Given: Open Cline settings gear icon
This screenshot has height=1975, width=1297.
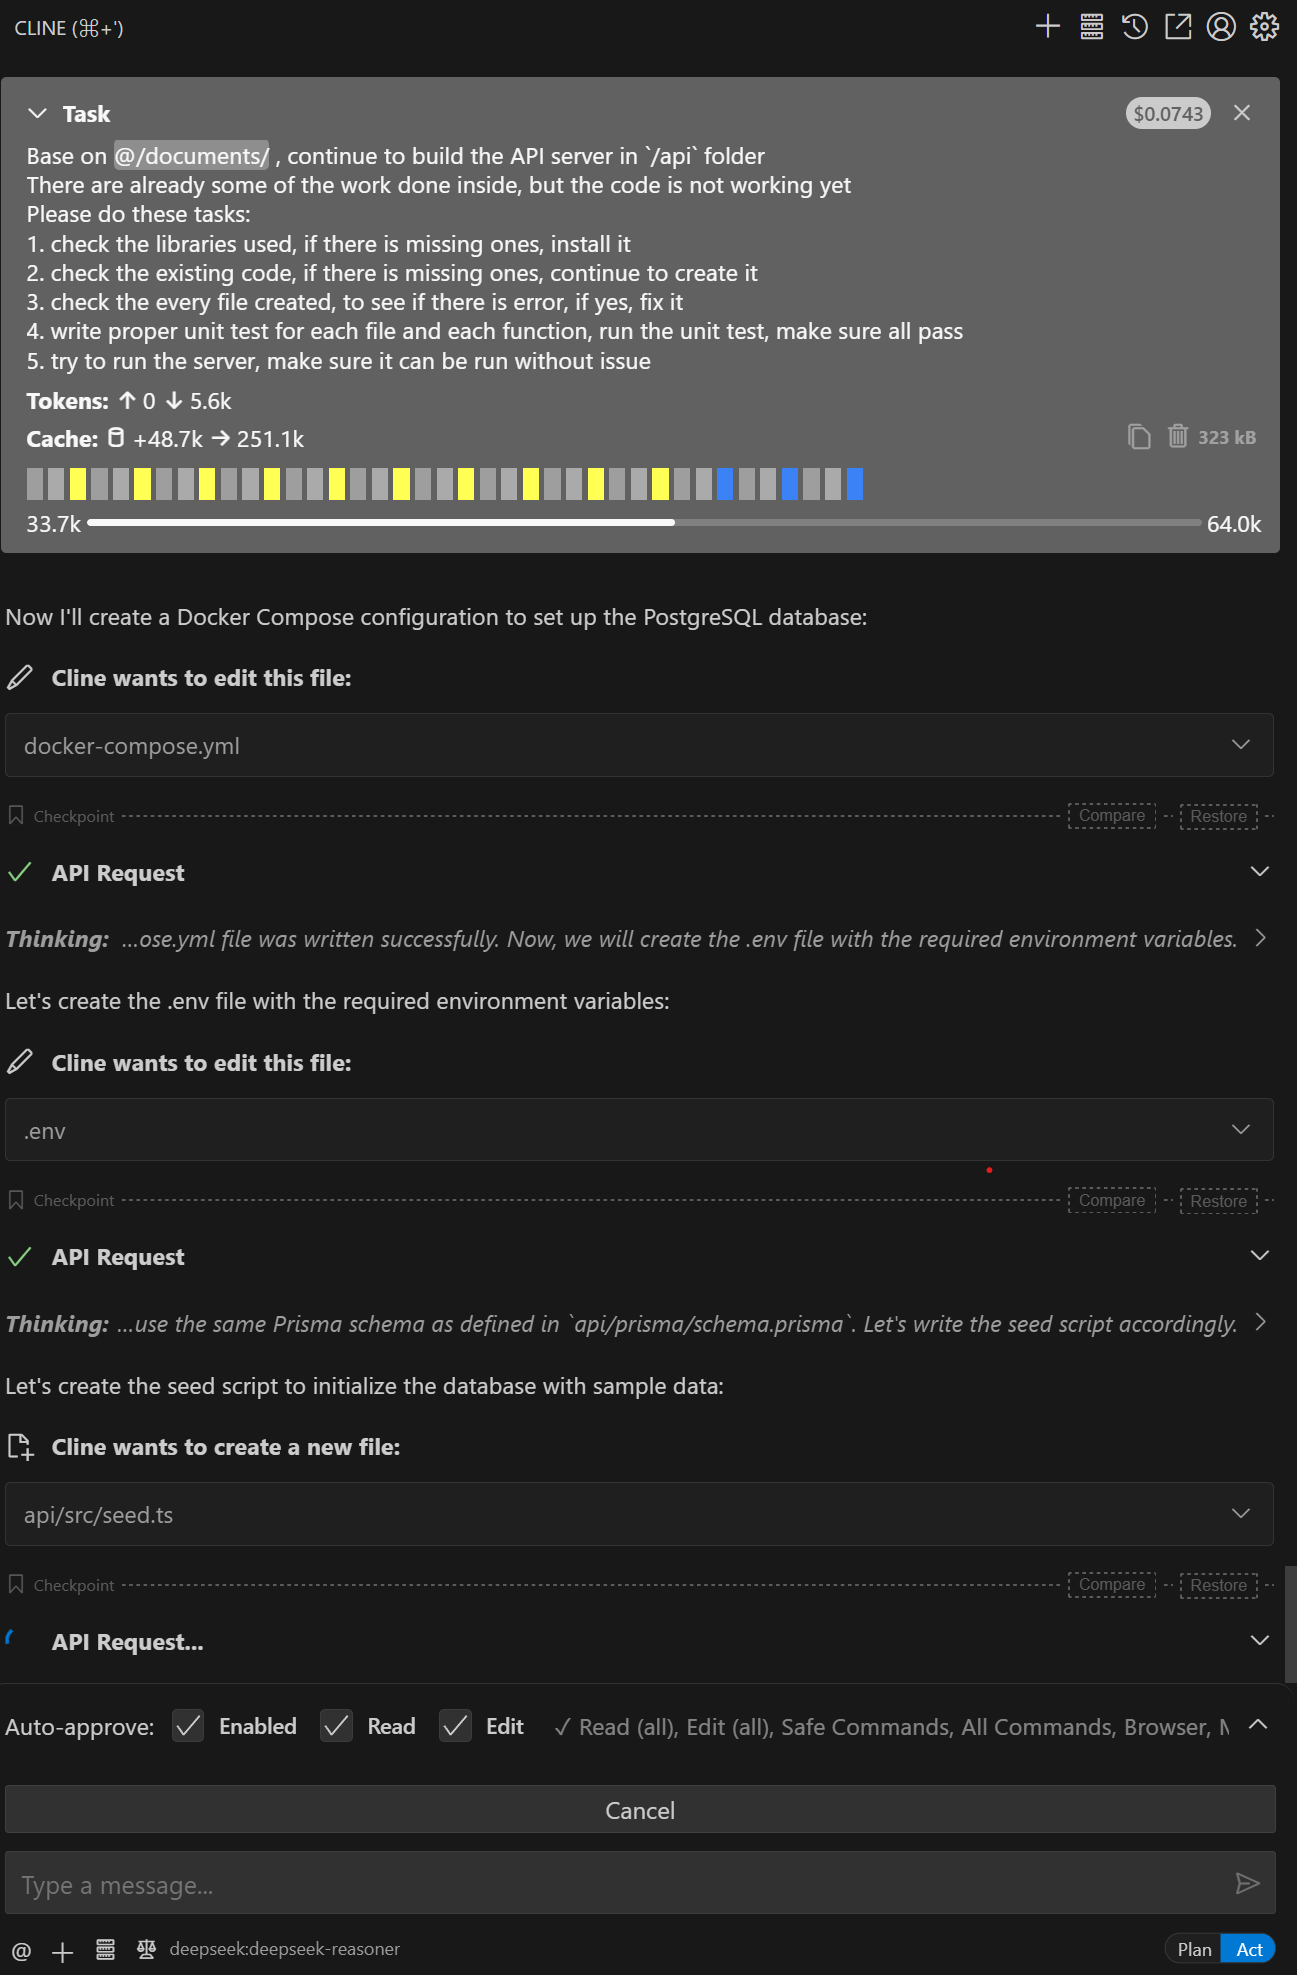Looking at the screenshot, I should click(x=1264, y=27).
